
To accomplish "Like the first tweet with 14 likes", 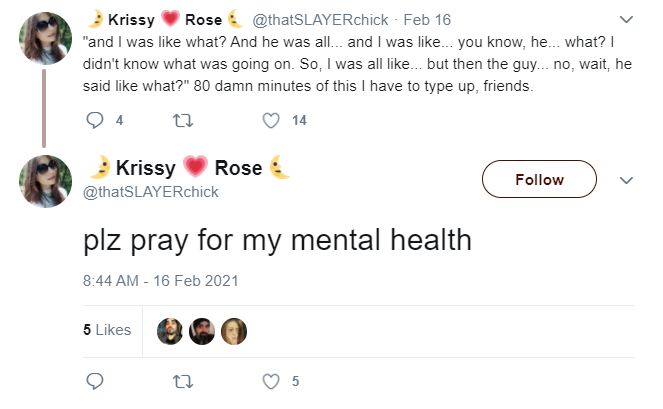I will [271, 121].
